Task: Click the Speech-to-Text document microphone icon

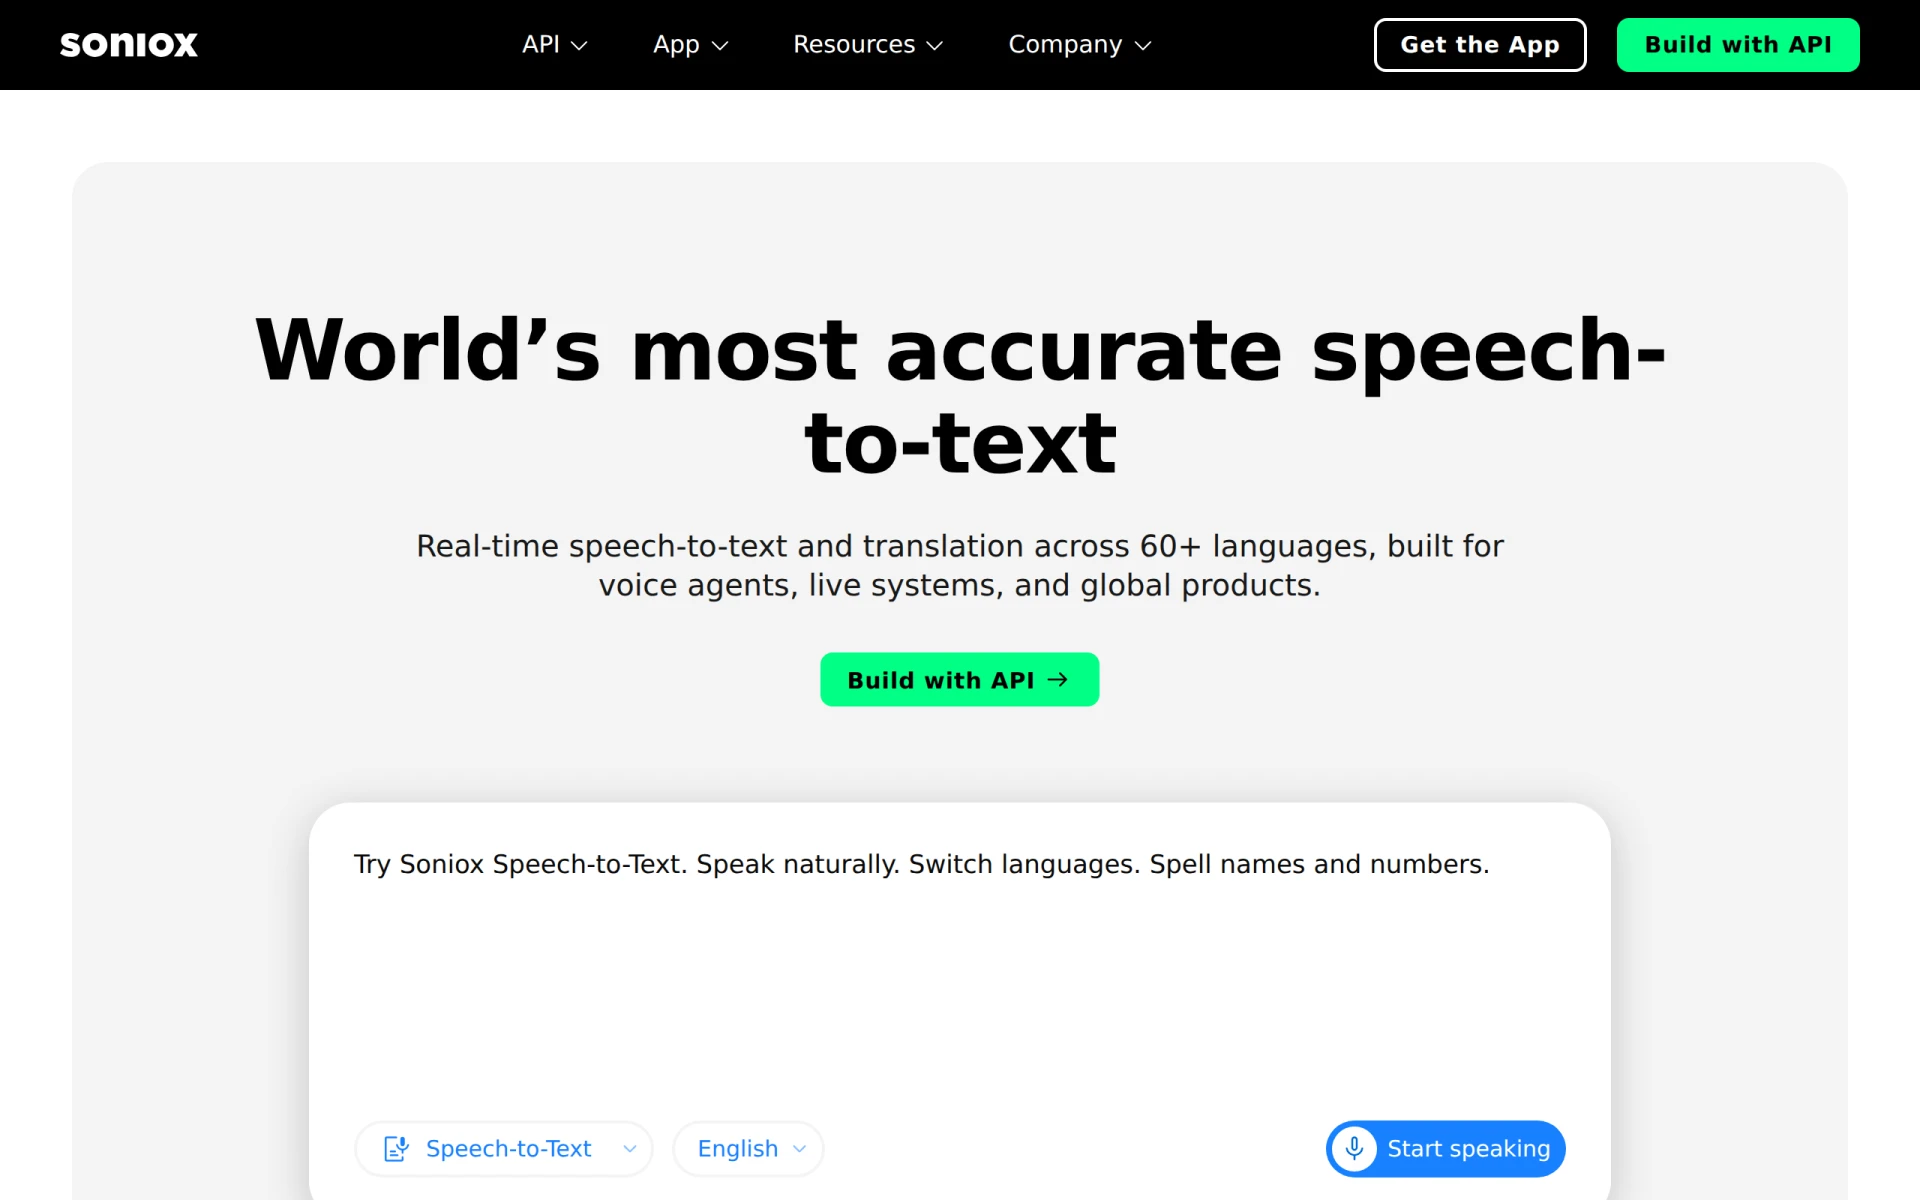Action: click(397, 1148)
